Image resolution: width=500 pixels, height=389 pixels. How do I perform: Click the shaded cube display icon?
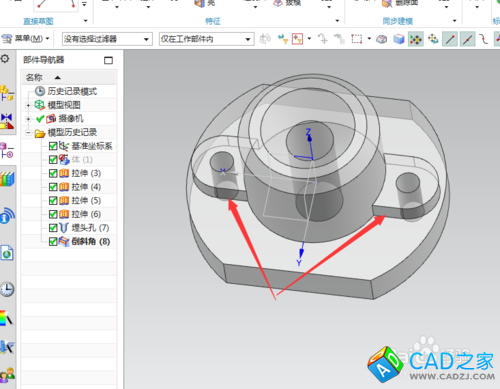pyautogui.click(x=399, y=39)
